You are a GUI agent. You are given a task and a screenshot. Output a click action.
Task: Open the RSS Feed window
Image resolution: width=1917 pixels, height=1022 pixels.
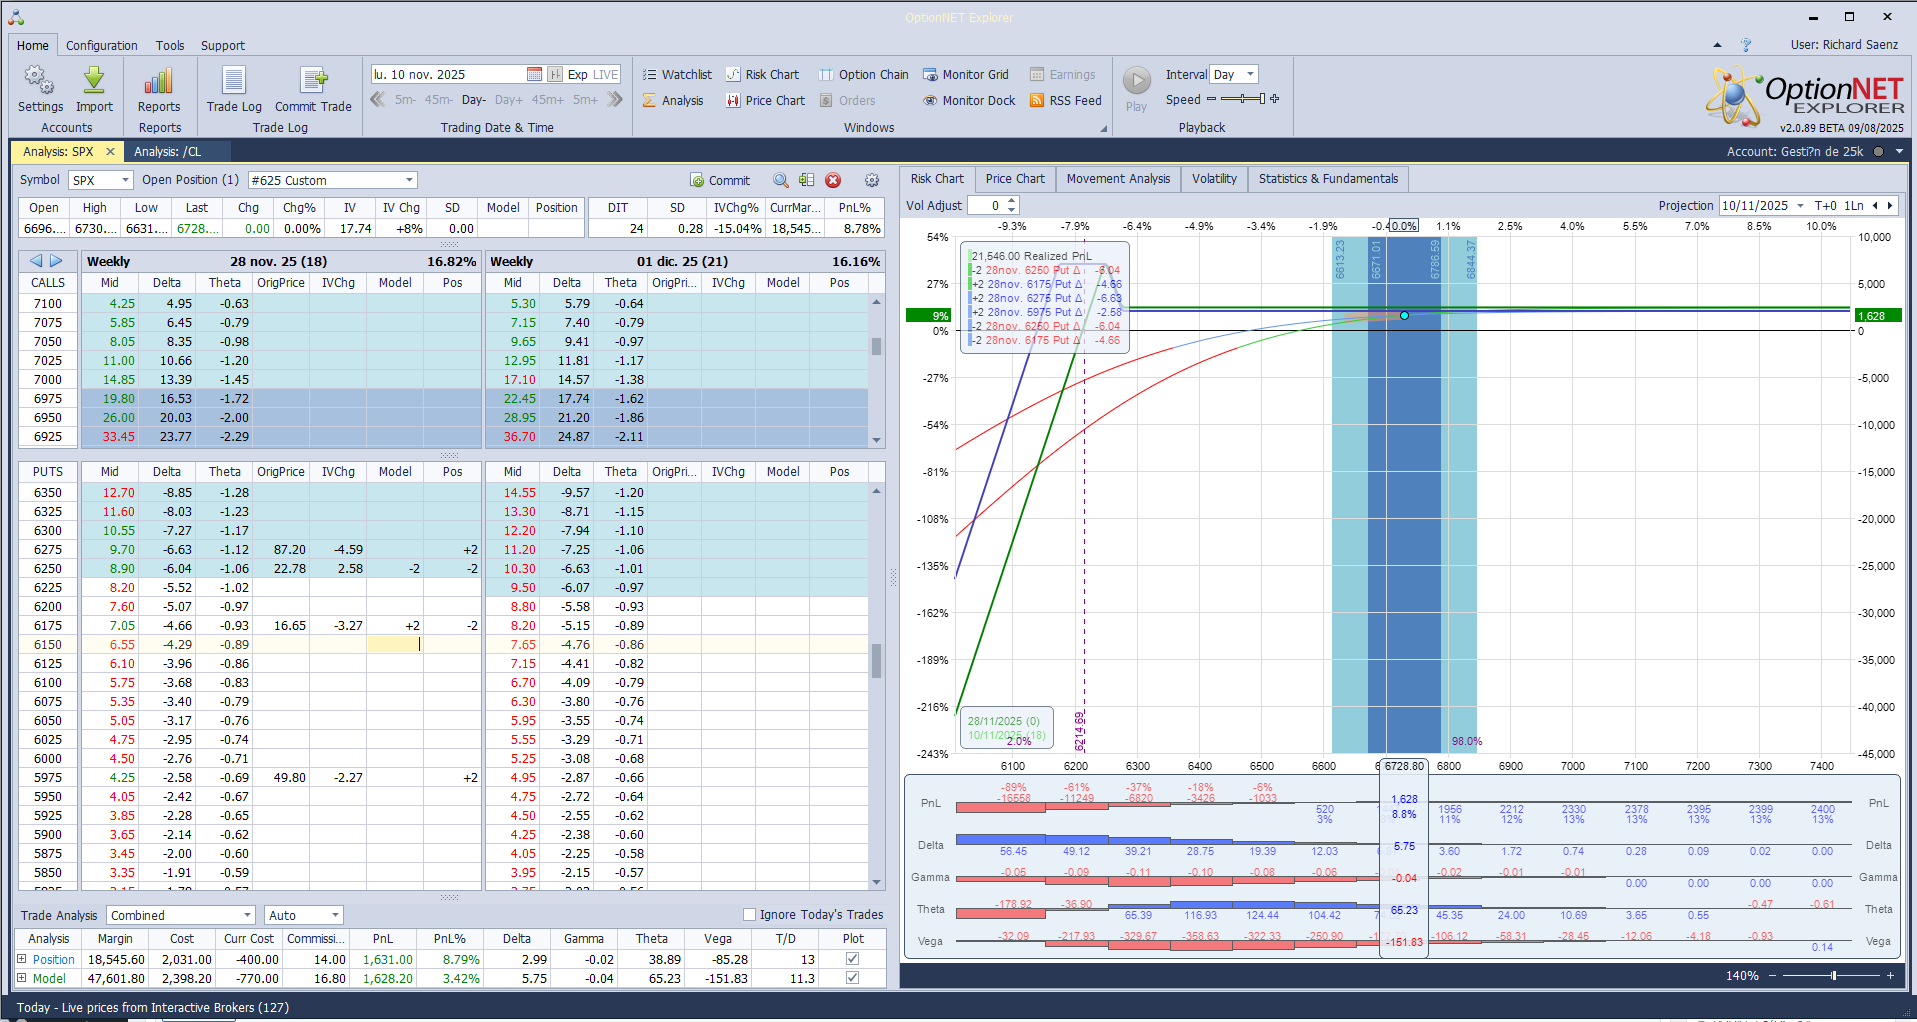click(1065, 100)
